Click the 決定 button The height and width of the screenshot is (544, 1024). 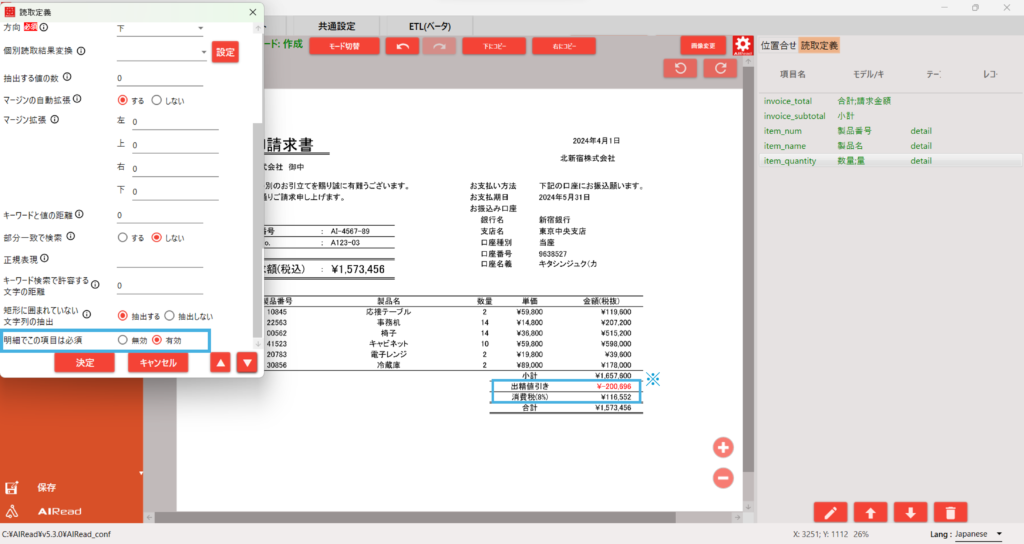coord(85,363)
